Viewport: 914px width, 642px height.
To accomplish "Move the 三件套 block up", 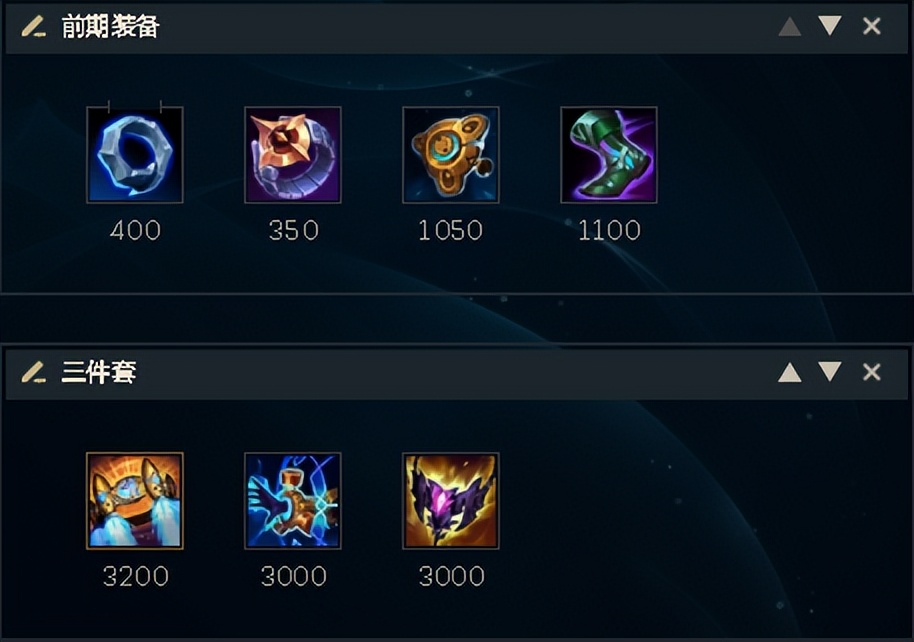I will click(790, 372).
